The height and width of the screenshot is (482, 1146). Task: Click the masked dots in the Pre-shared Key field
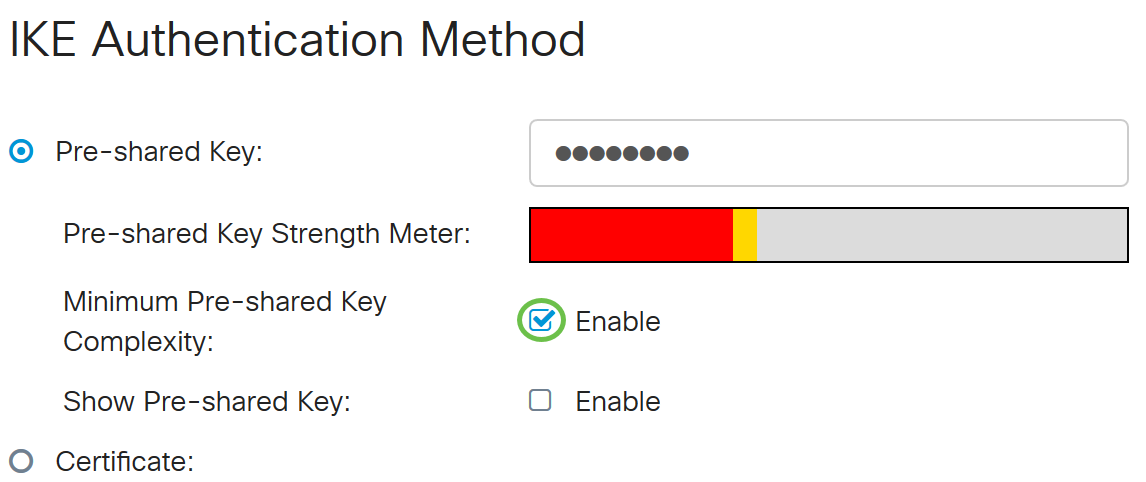(622, 154)
